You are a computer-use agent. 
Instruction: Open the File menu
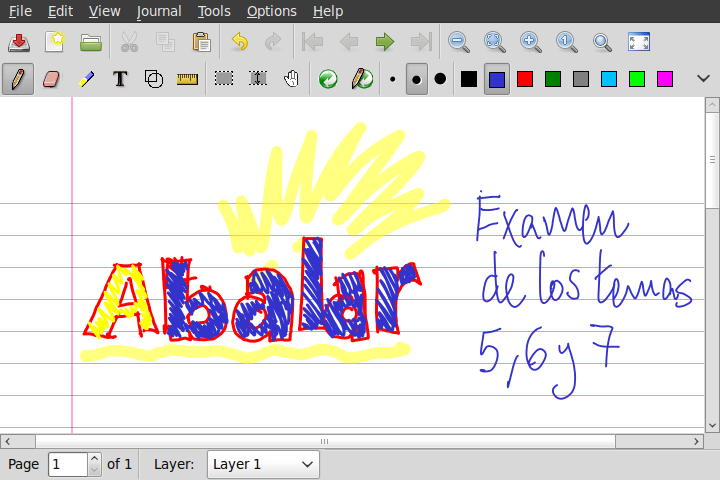20,11
